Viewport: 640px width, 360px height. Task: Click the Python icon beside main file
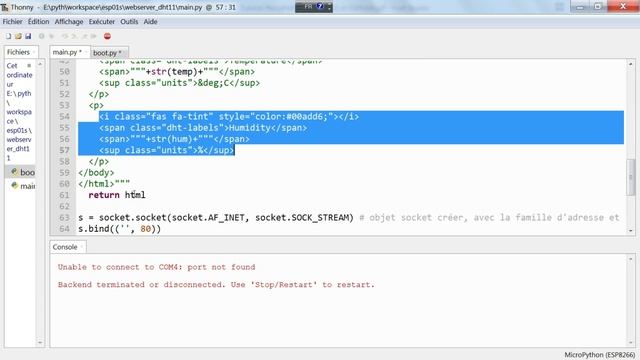pyautogui.click(x=15, y=186)
